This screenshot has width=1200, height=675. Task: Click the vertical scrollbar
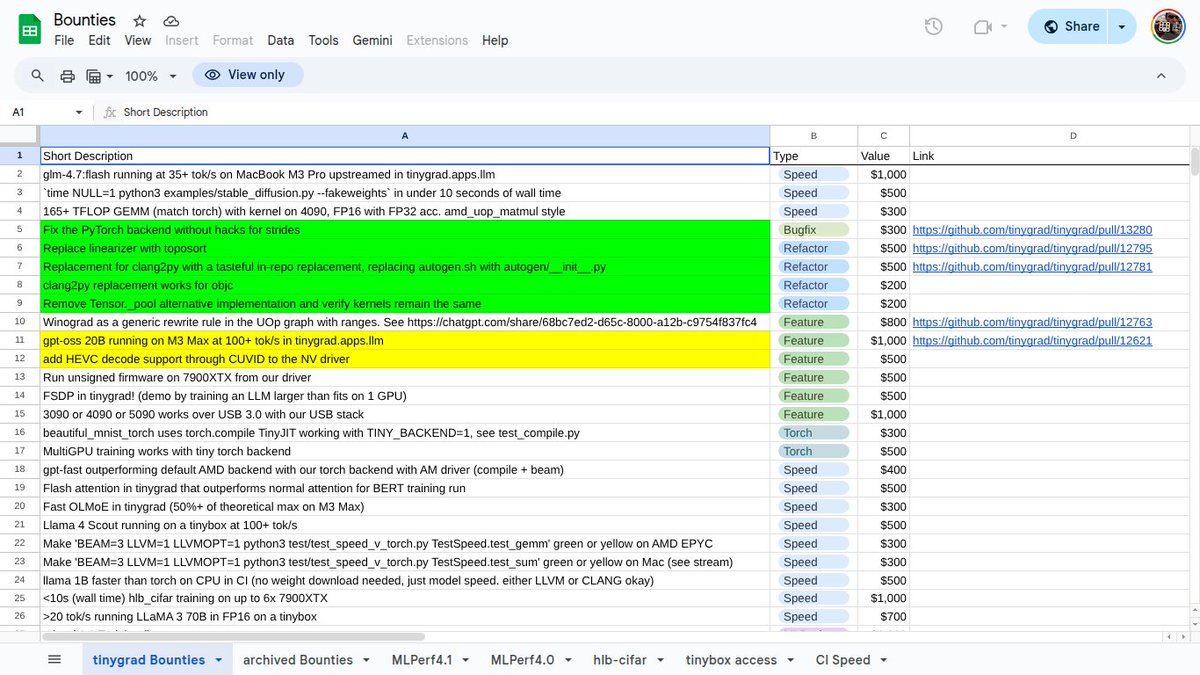(x=1195, y=160)
